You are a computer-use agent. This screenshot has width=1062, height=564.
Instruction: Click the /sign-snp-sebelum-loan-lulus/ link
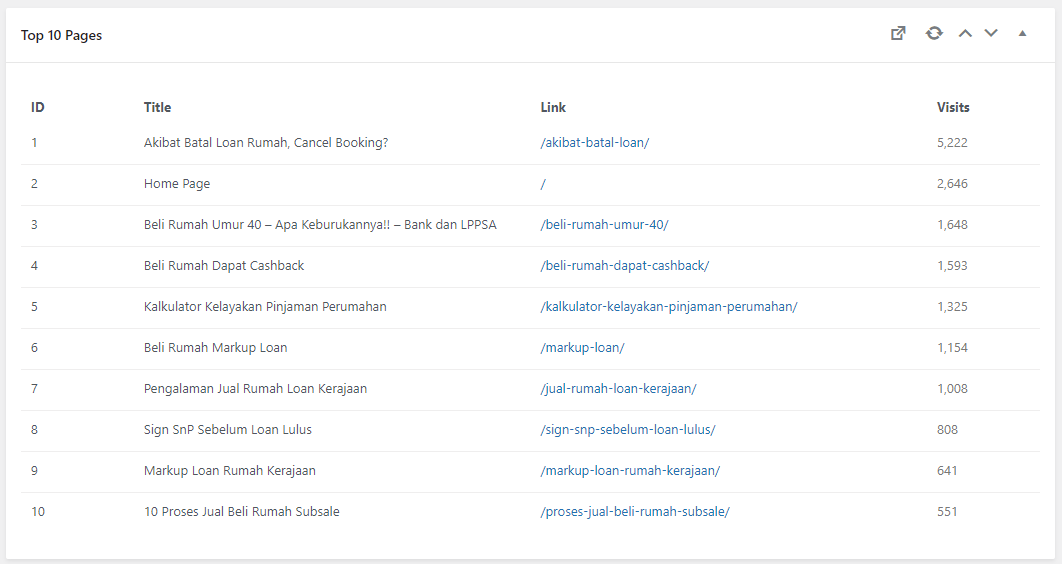point(627,430)
